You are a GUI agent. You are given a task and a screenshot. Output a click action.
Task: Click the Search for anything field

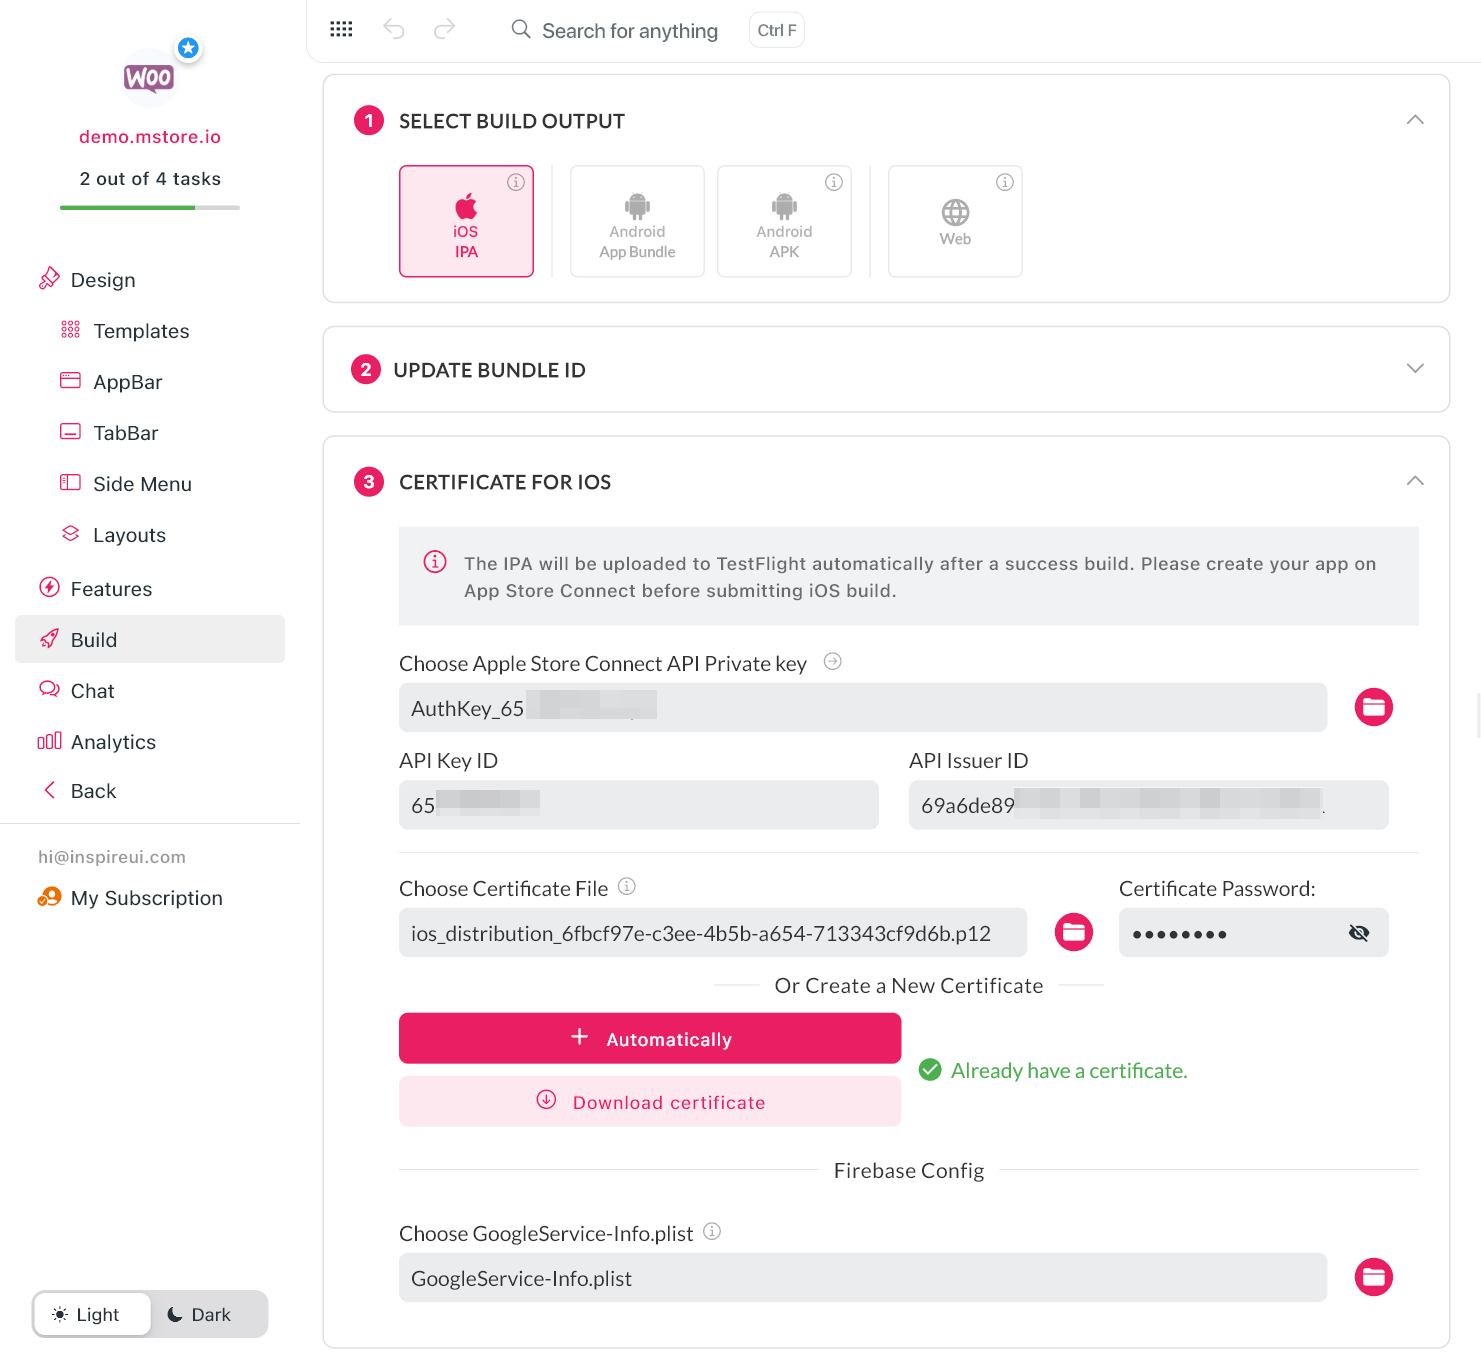629,31
